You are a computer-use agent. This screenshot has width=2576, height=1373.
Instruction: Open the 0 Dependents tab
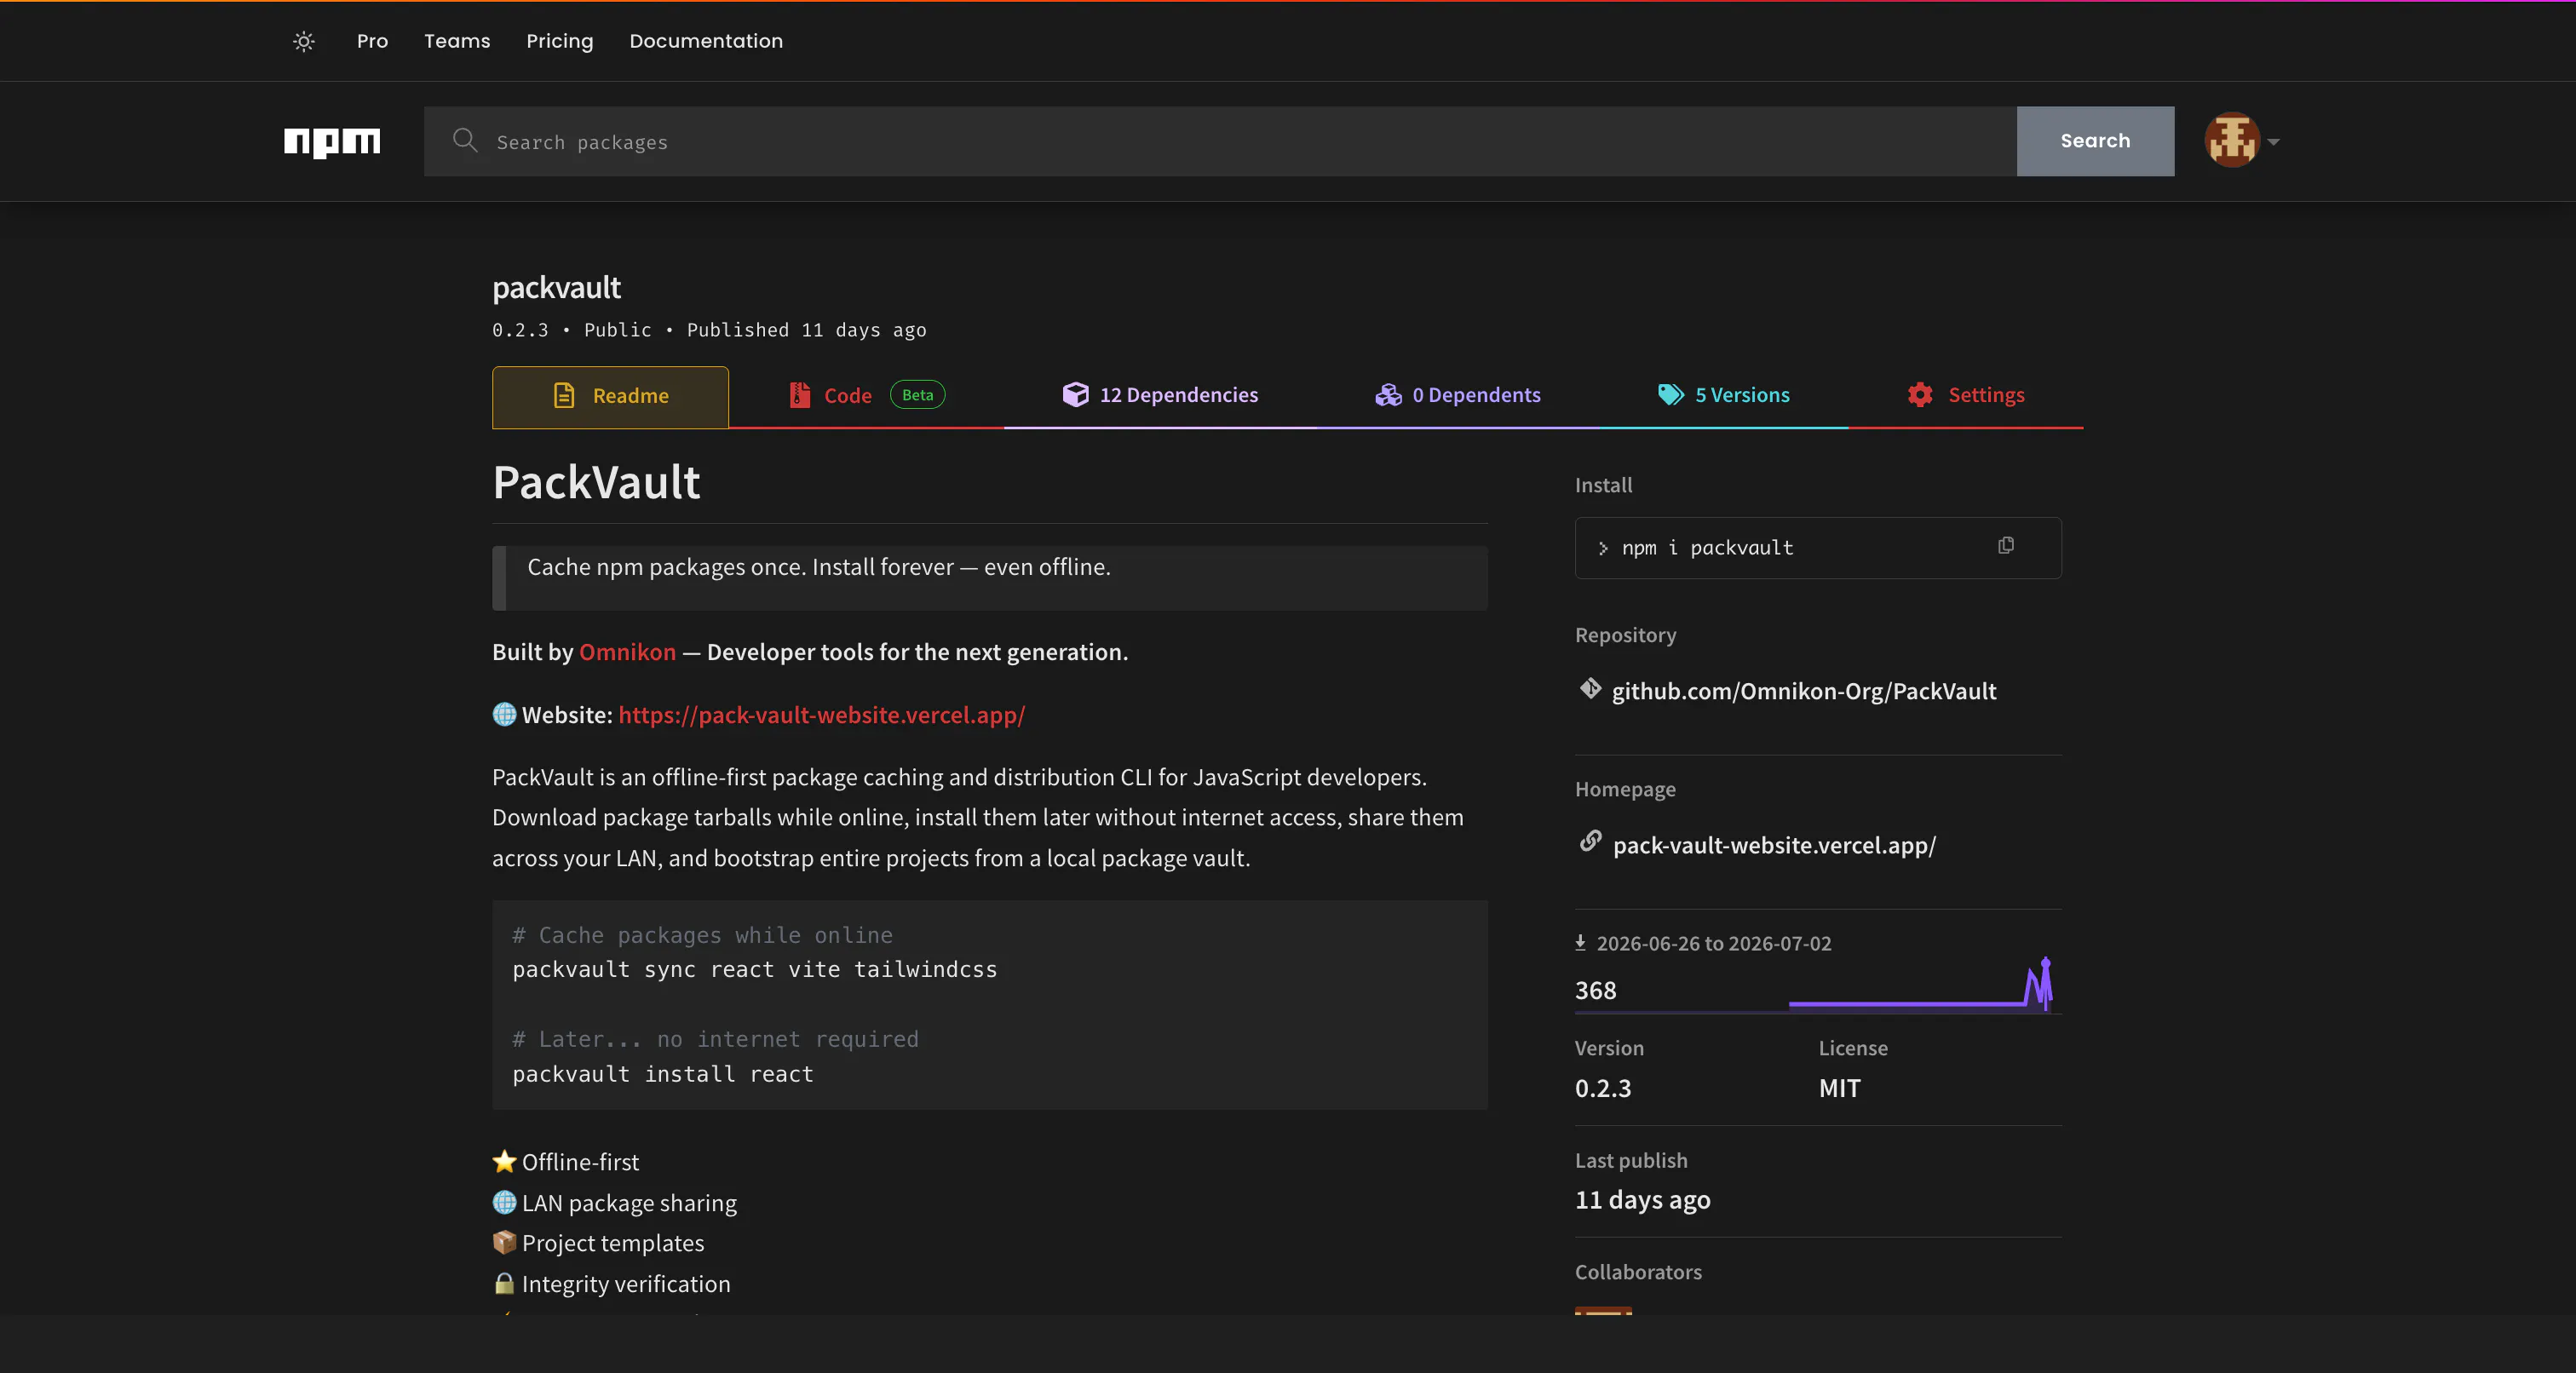point(1457,396)
